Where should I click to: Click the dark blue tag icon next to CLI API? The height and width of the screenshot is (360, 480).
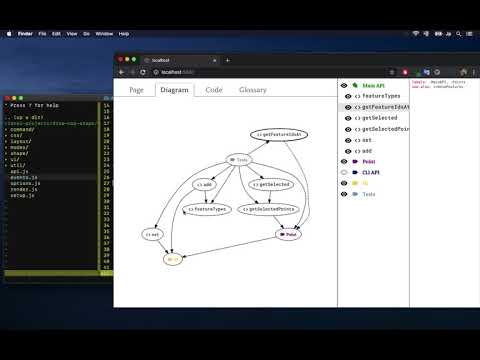point(355,172)
